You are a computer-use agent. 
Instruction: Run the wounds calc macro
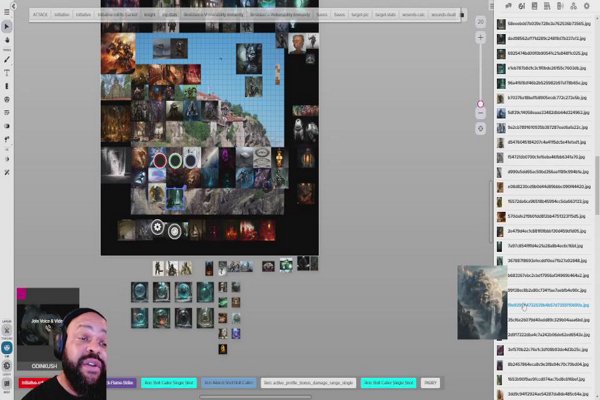(413, 15)
